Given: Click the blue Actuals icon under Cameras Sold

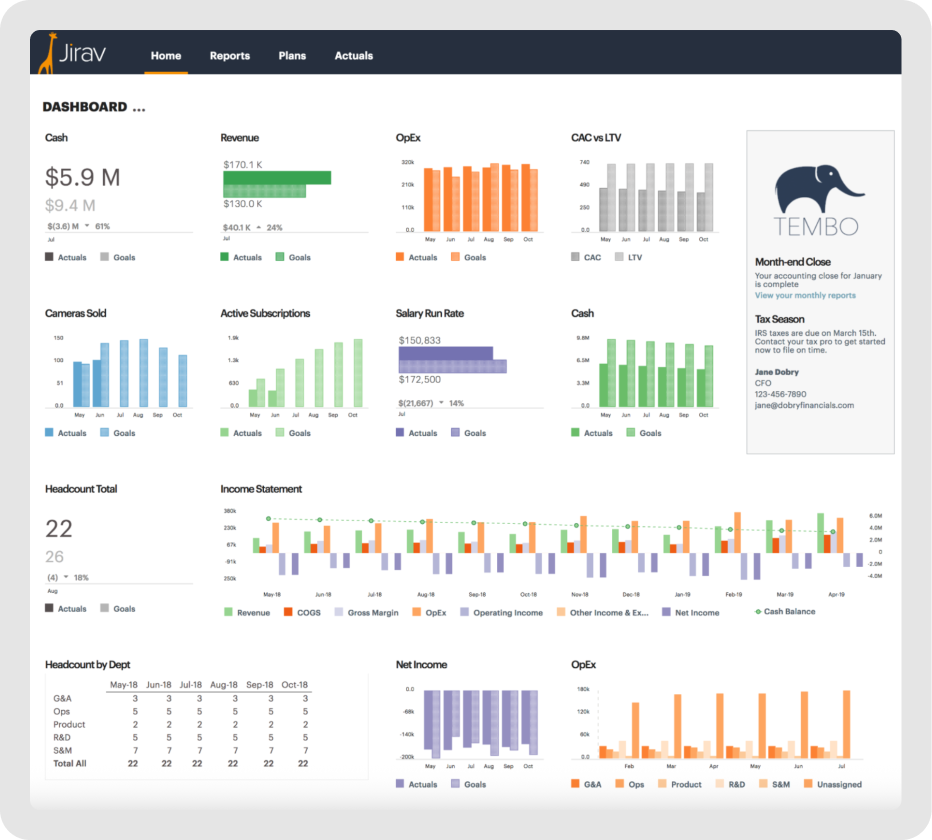Looking at the screenshot, I should click(49, 432).
